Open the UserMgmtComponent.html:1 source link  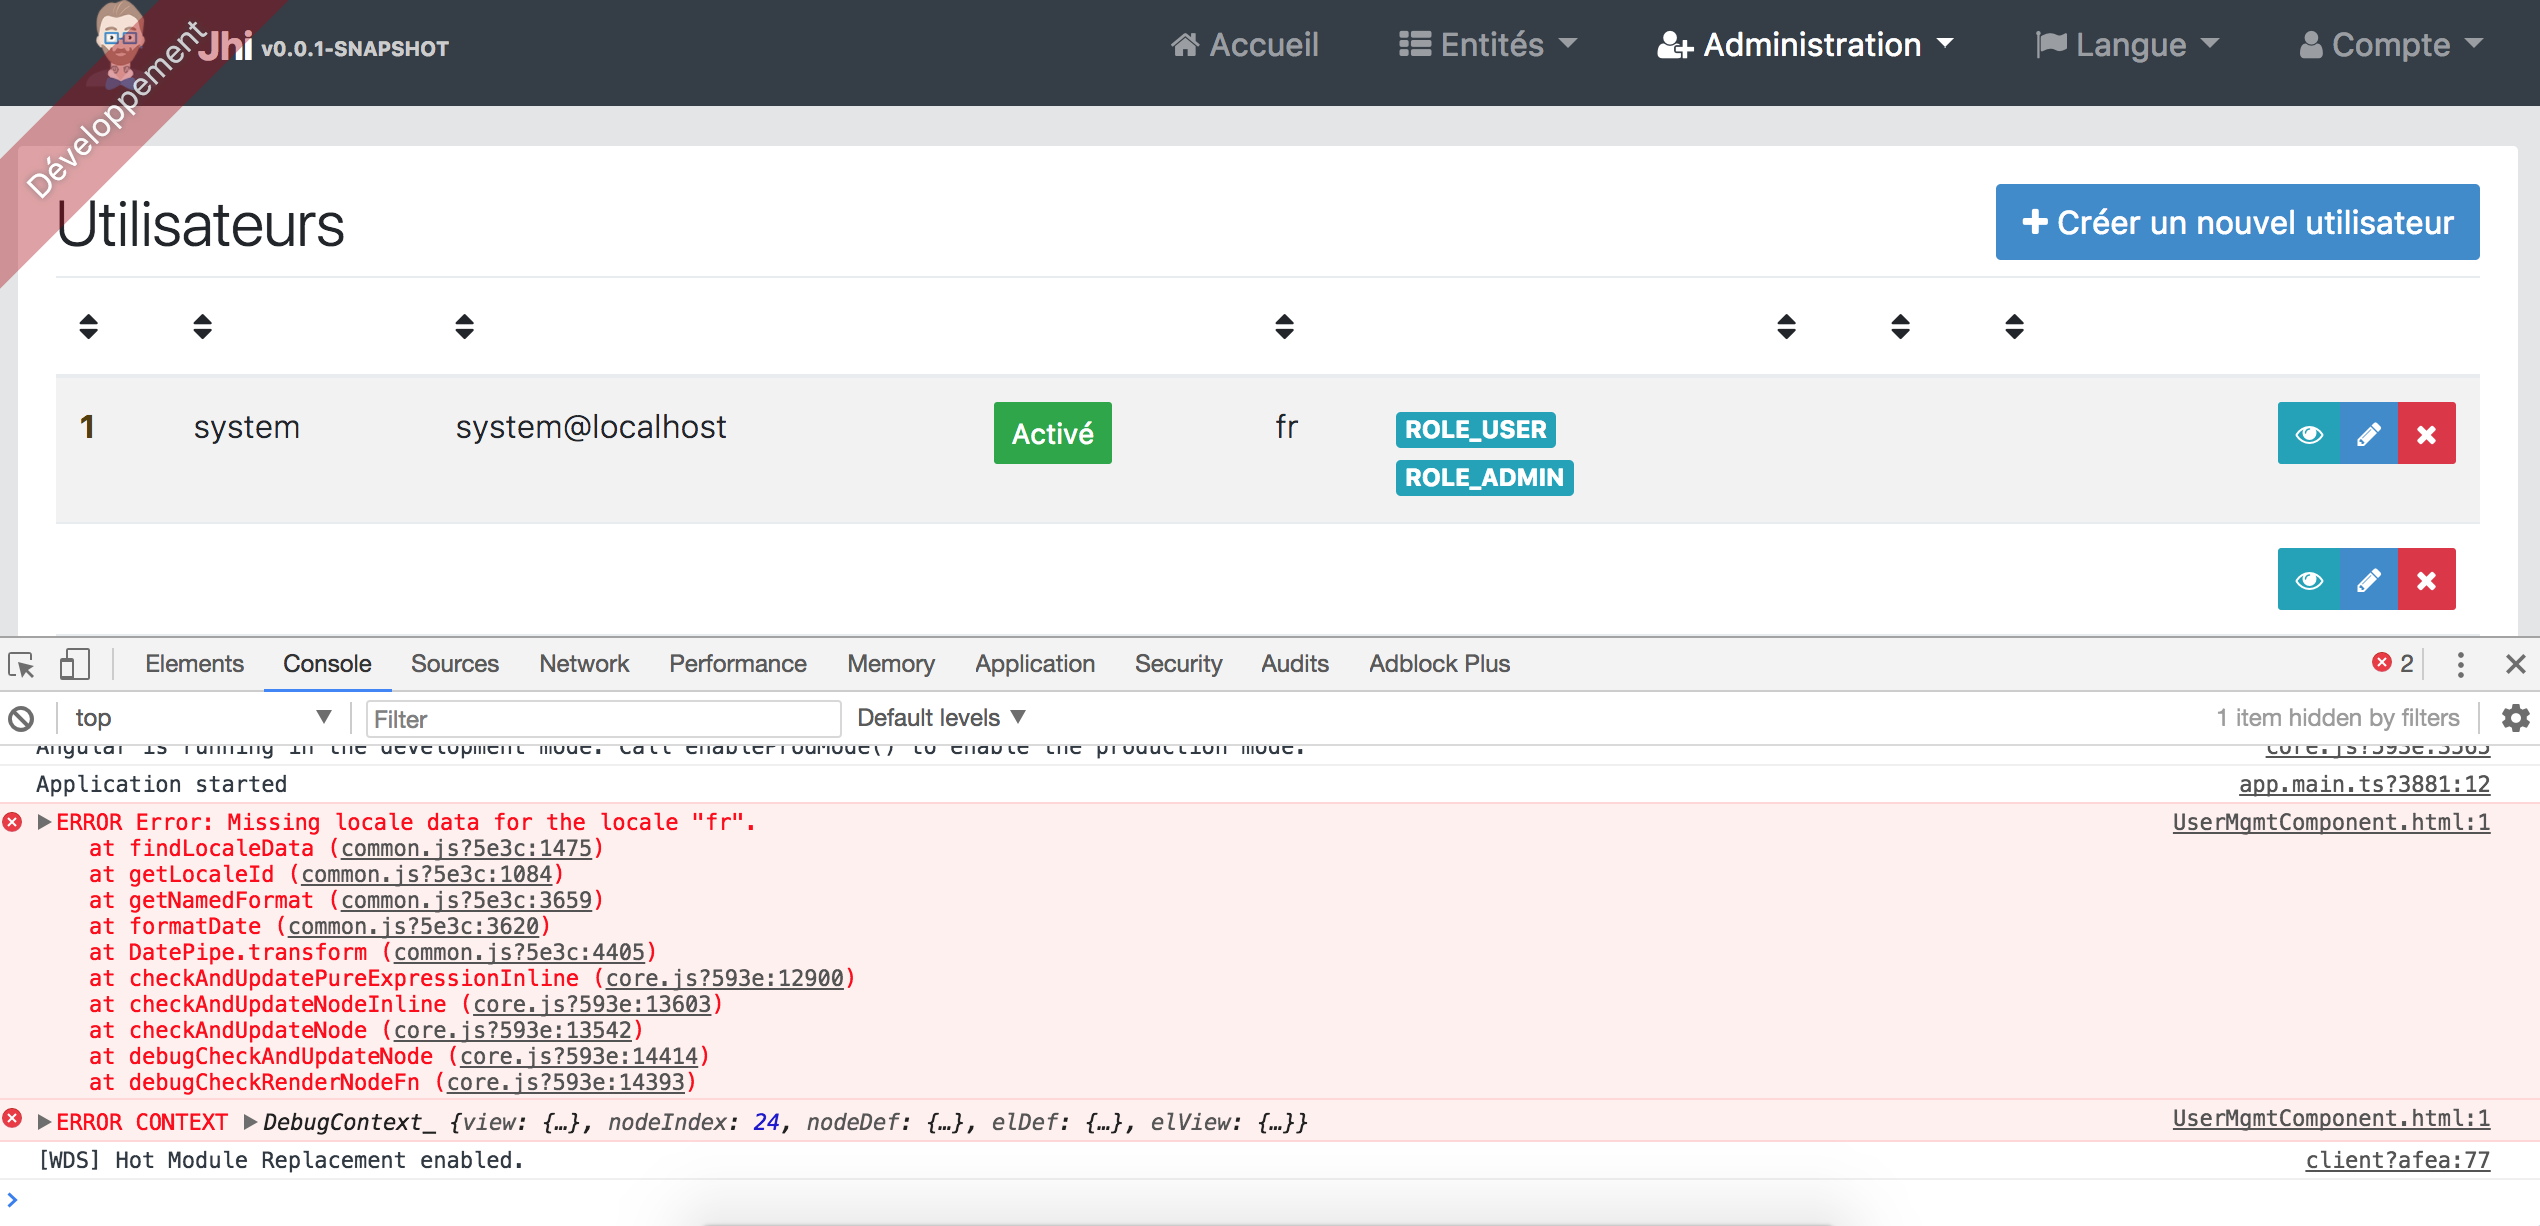click(x=2331, y=822)
